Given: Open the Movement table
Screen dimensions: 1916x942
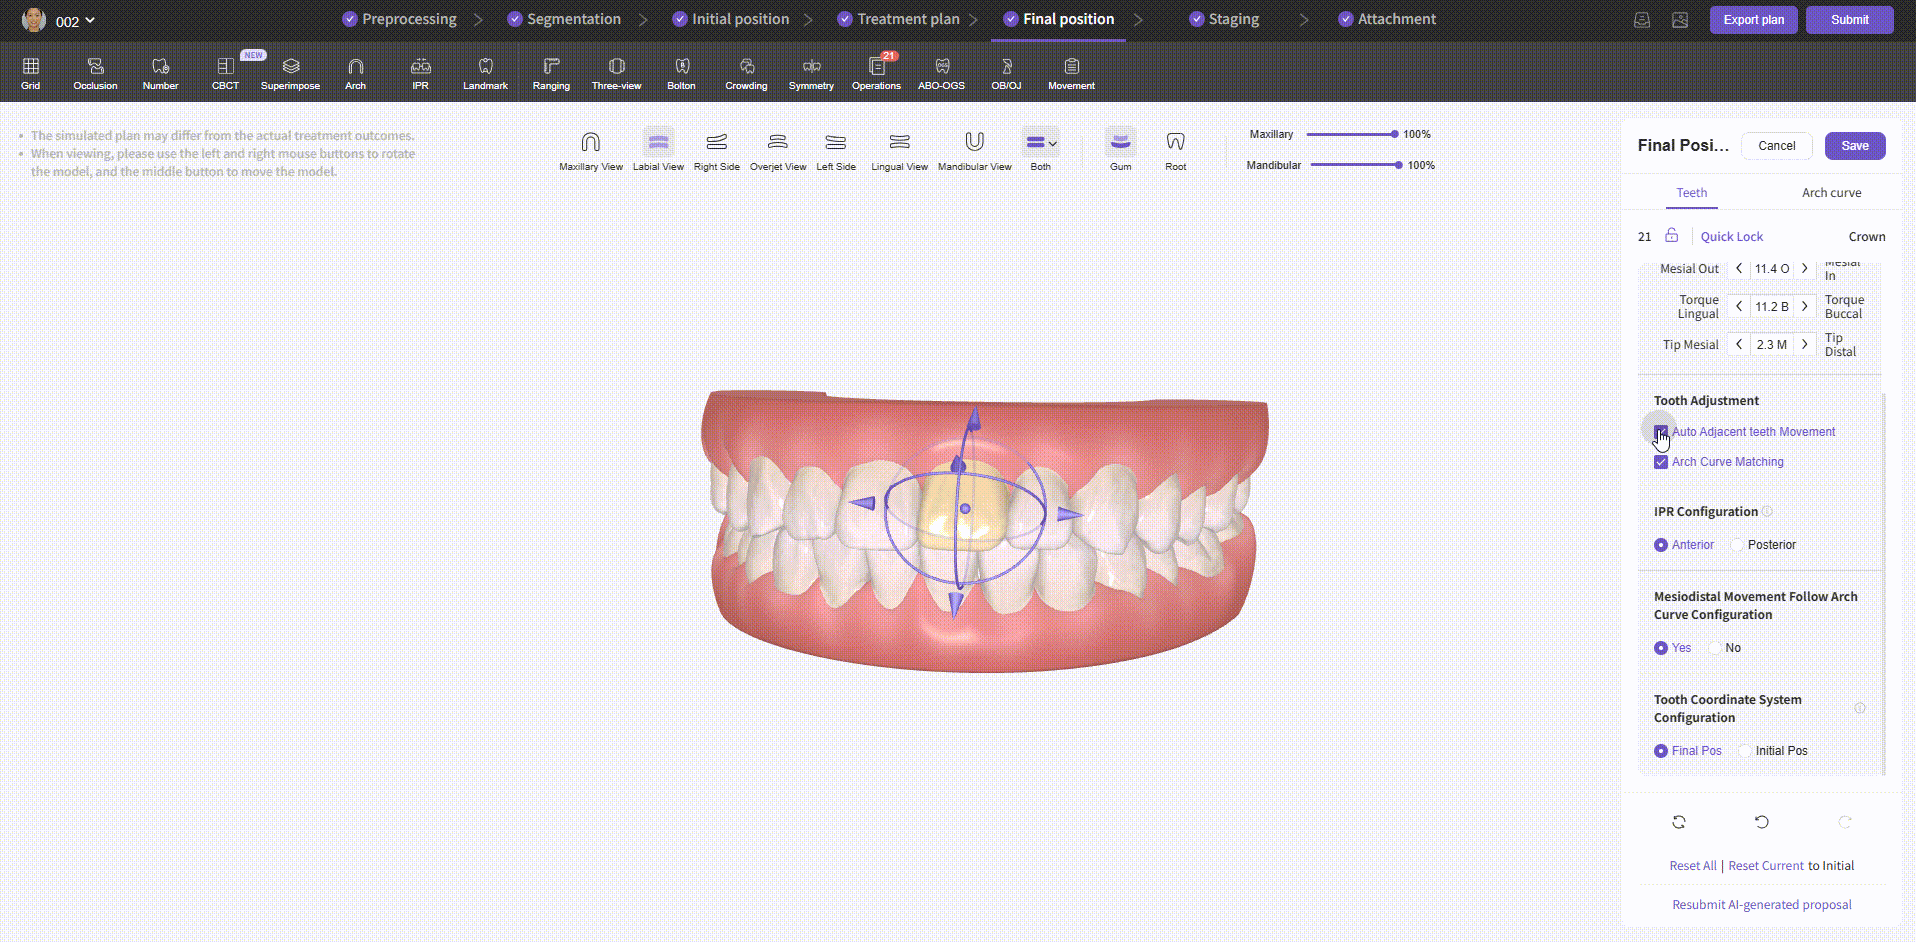Looking at the screenshot, I should click(1071, 73).
